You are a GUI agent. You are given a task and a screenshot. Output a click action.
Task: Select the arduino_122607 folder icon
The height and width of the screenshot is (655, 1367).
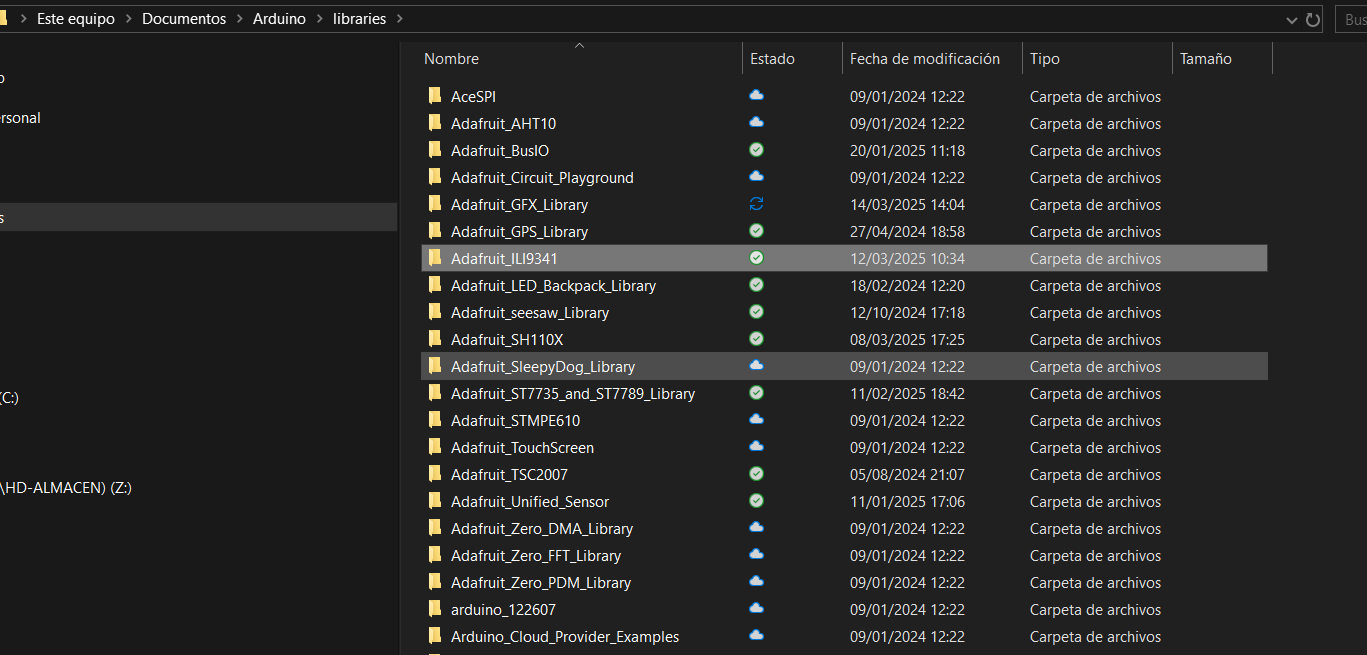coord(435,609)
